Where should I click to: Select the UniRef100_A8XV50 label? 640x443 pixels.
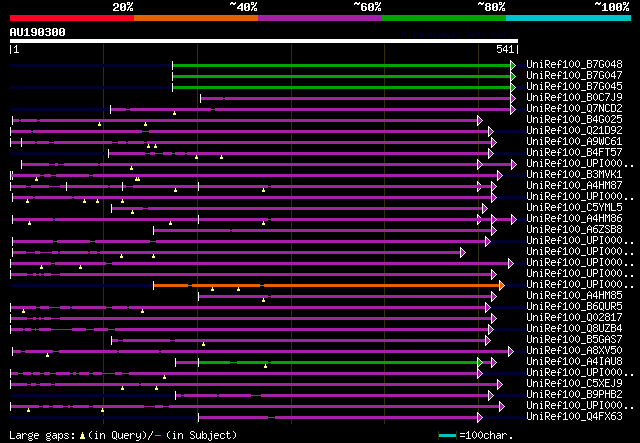point(574,351)
